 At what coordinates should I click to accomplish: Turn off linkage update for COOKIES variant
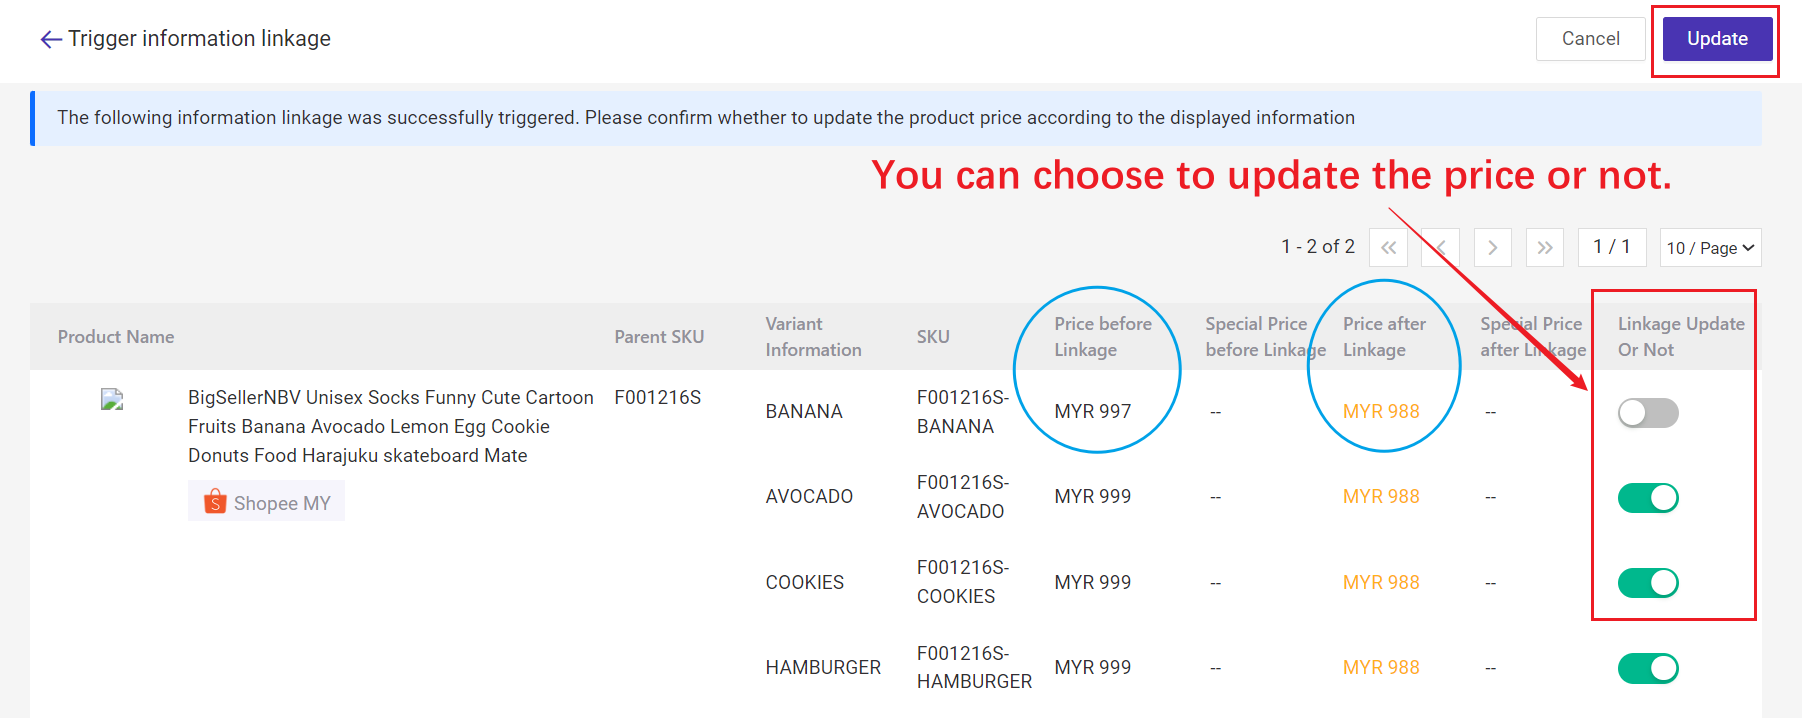[1648, 582]
